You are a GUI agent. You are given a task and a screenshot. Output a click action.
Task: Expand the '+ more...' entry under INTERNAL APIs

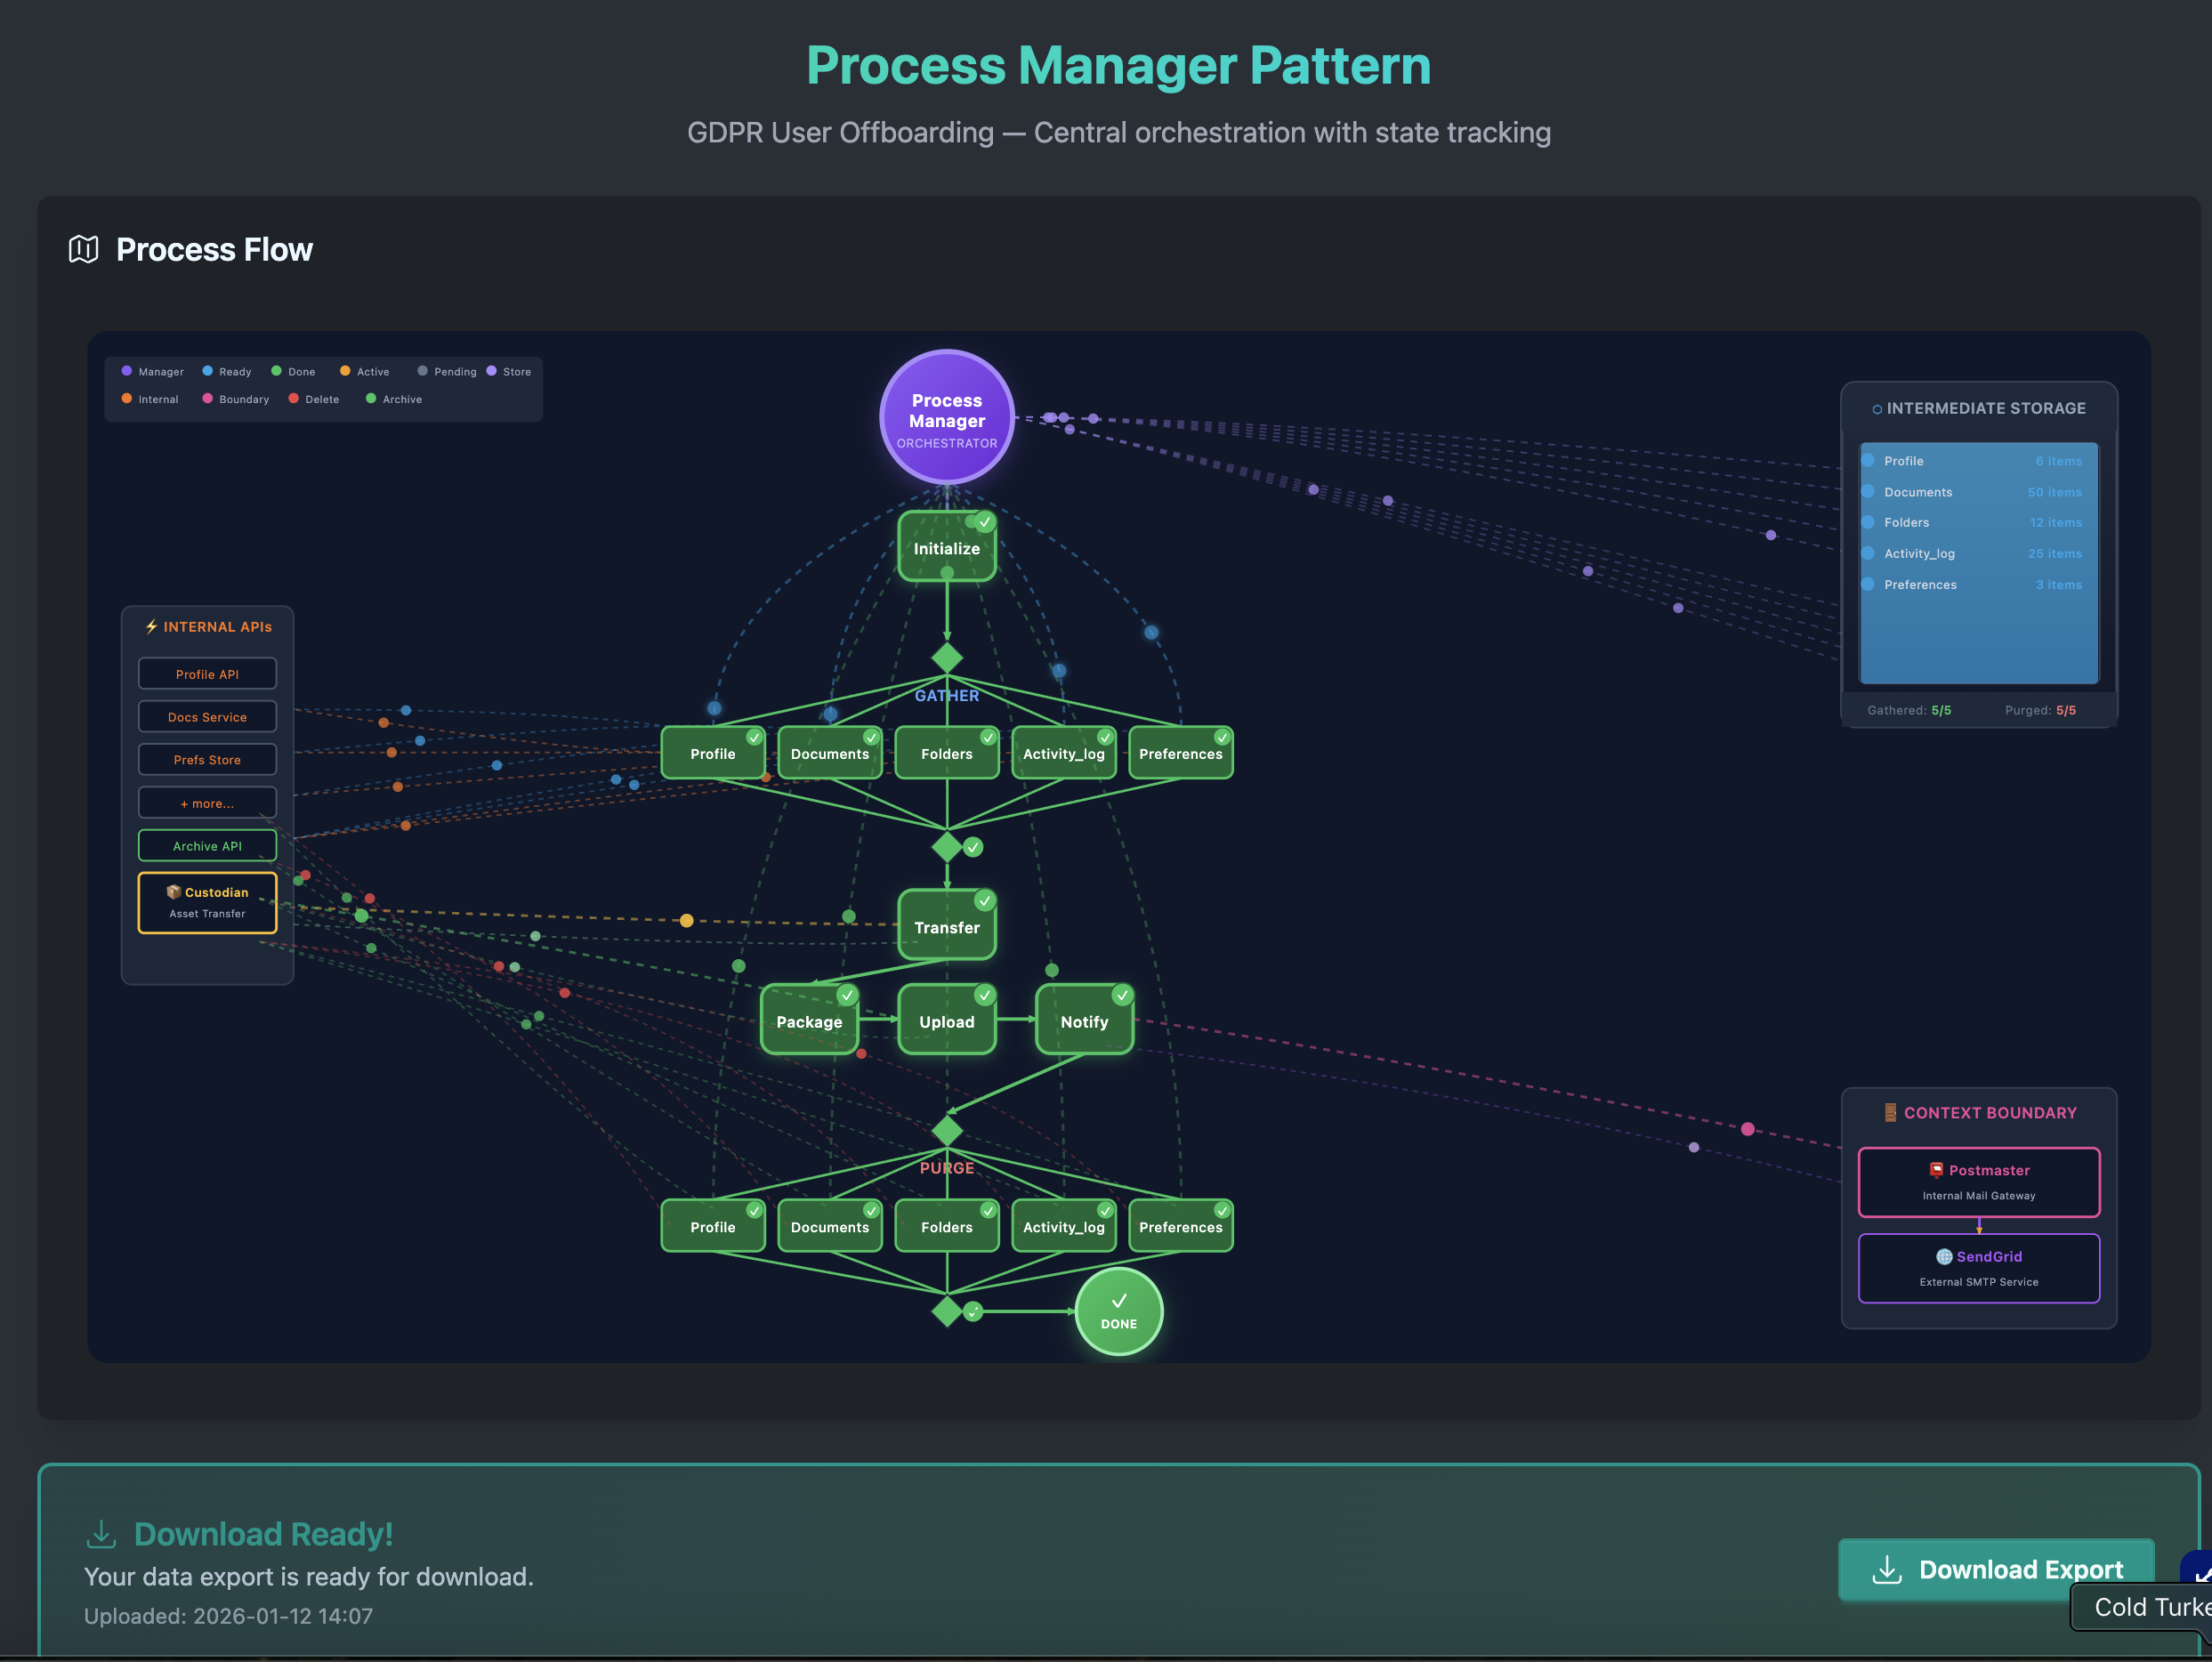[207, 802]
